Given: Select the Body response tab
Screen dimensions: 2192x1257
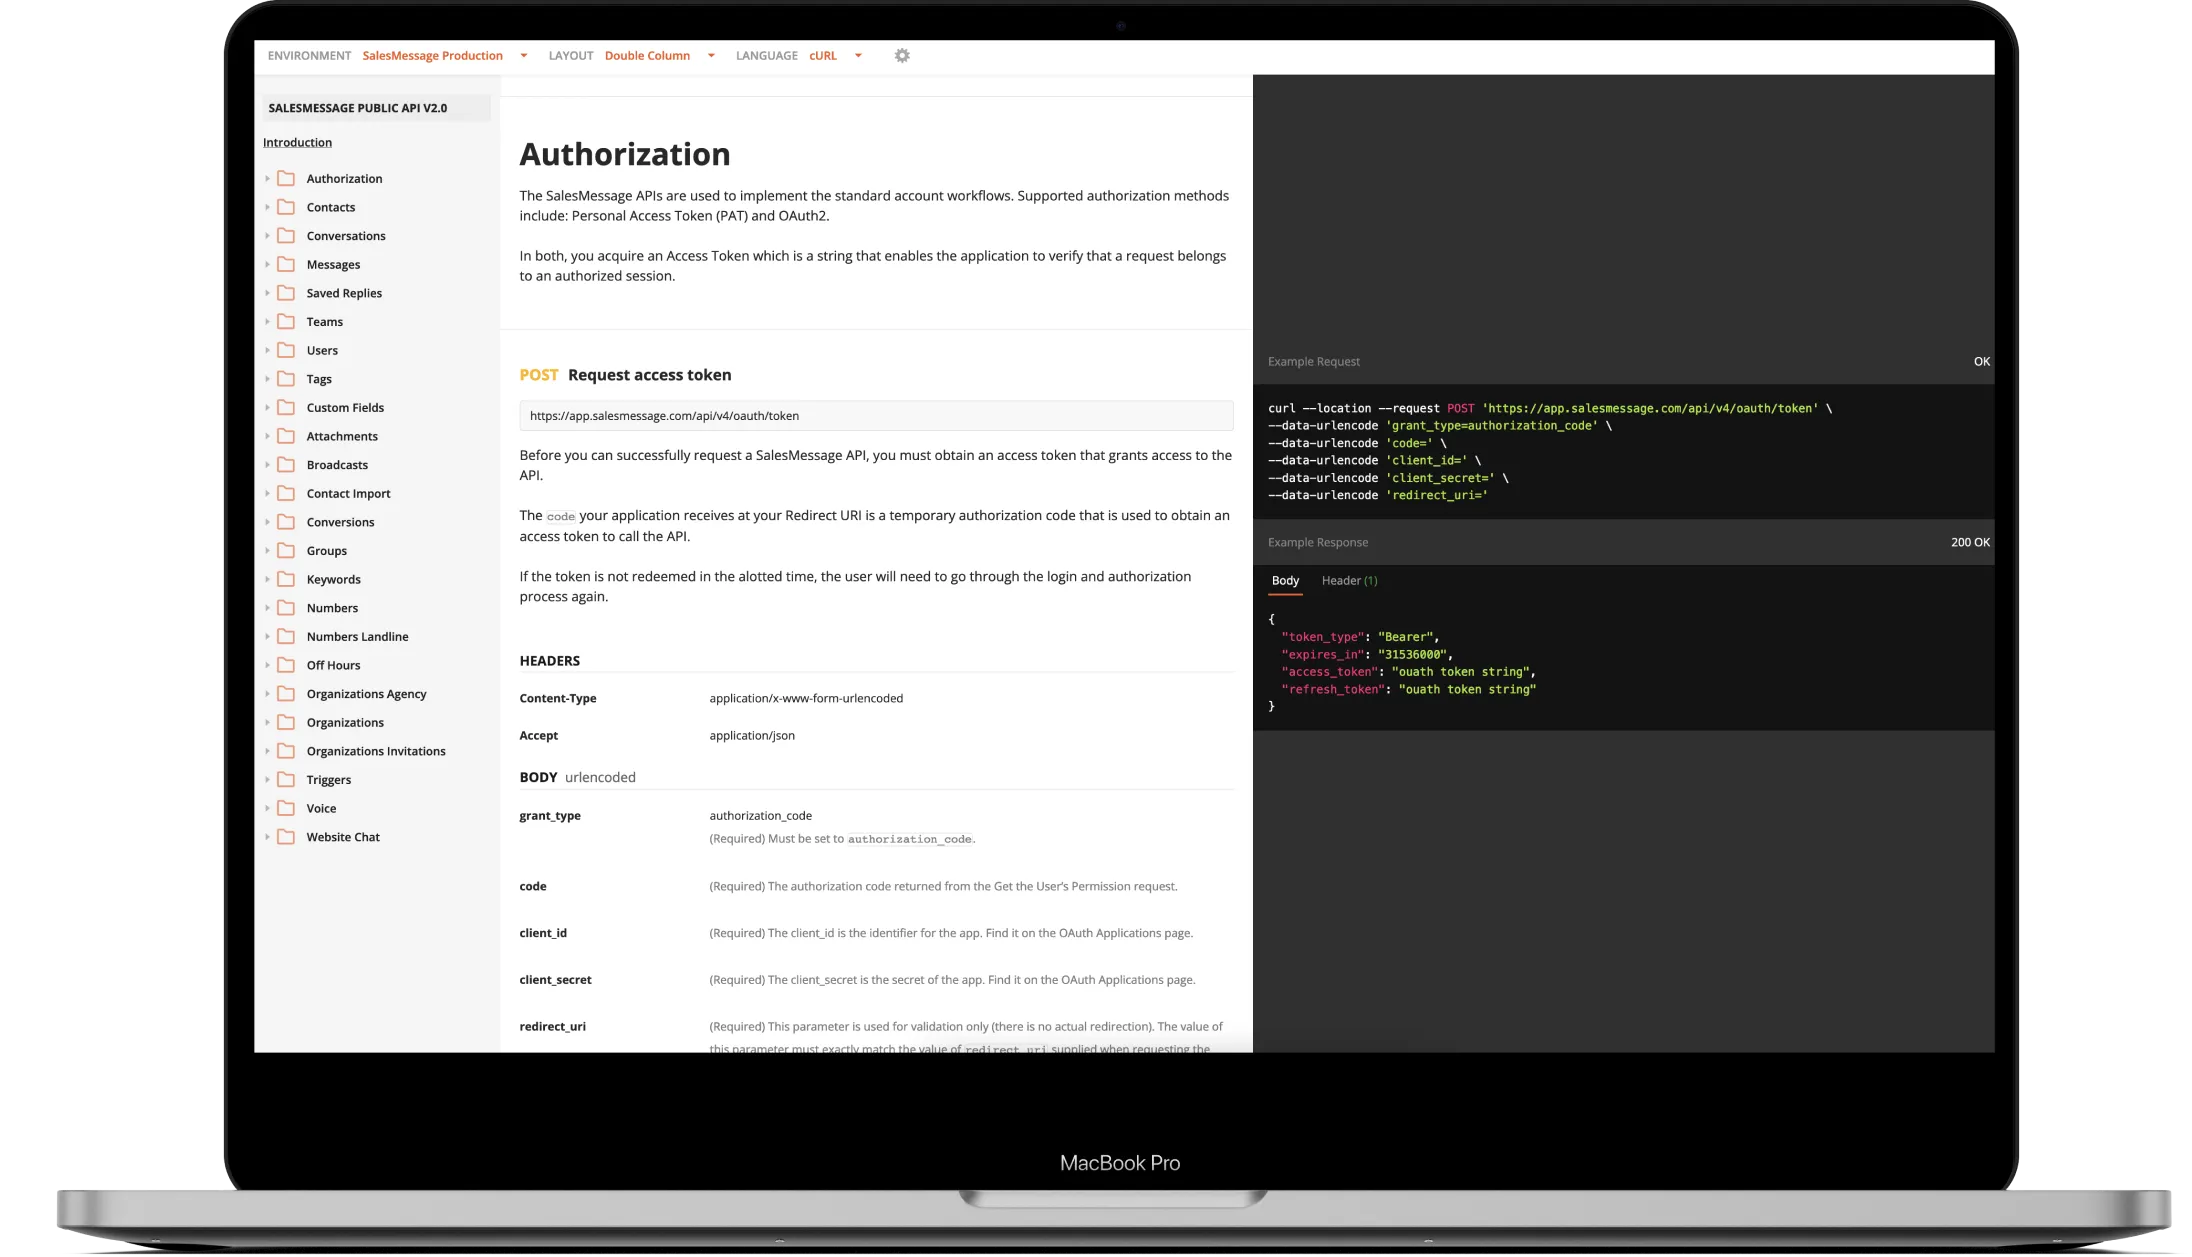Looking at the screenshot, I should (1285, 581).
